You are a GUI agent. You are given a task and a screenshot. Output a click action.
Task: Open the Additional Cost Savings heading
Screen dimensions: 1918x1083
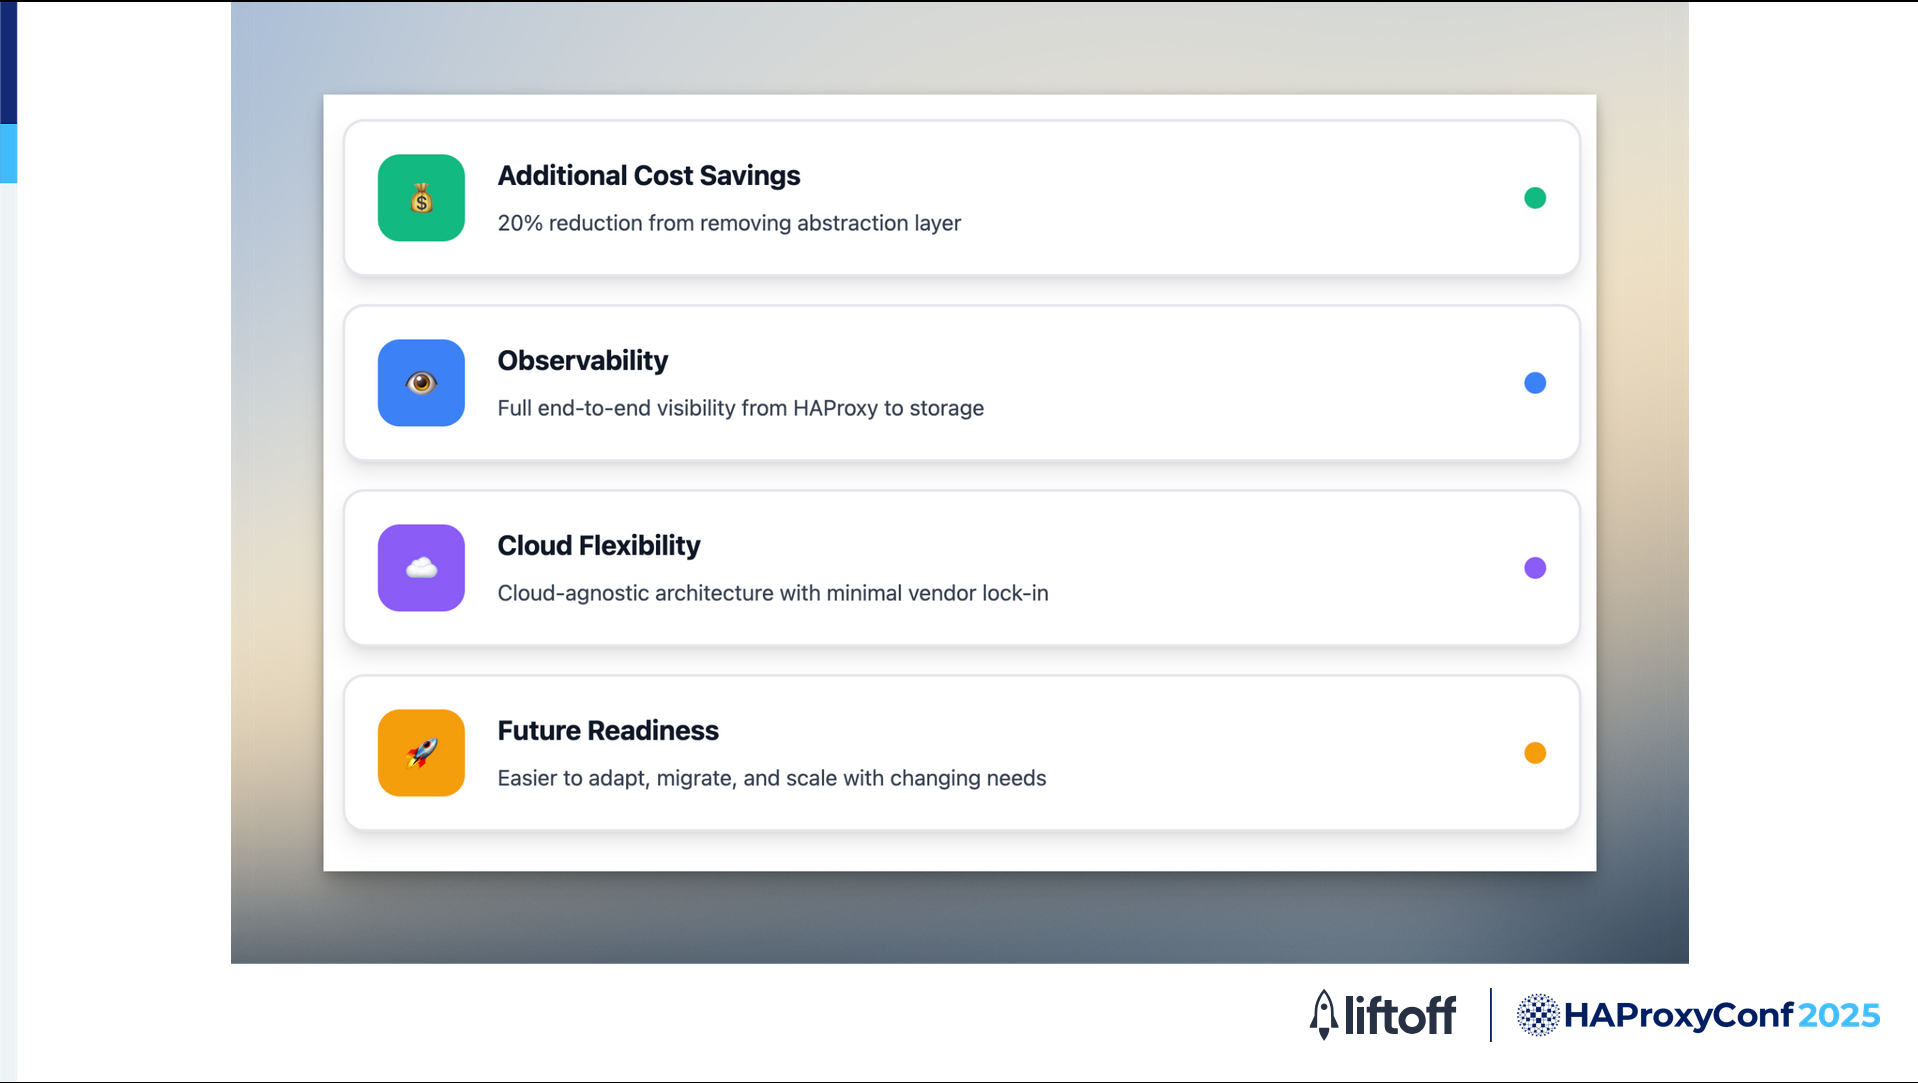click(x=649, y=175)
